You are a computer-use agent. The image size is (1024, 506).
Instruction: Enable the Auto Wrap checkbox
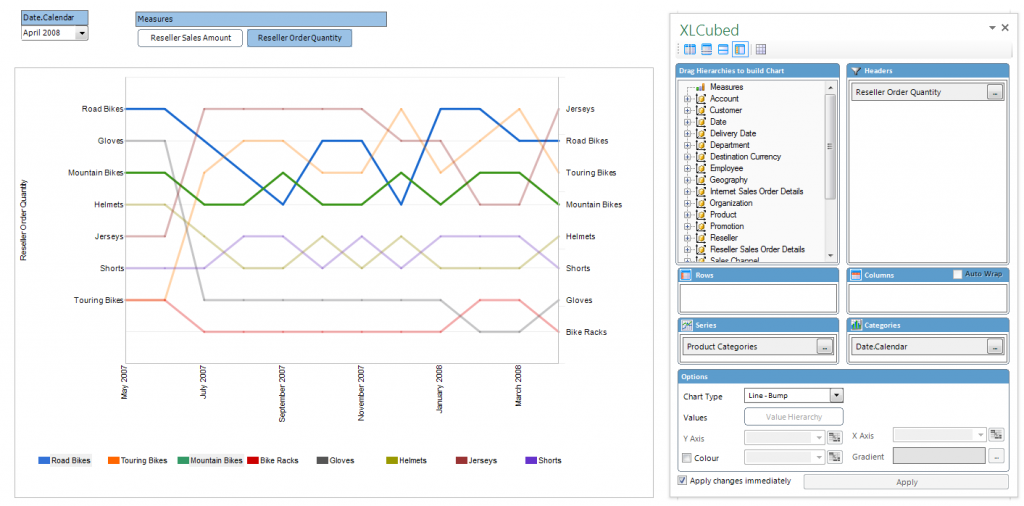point(958,274)
